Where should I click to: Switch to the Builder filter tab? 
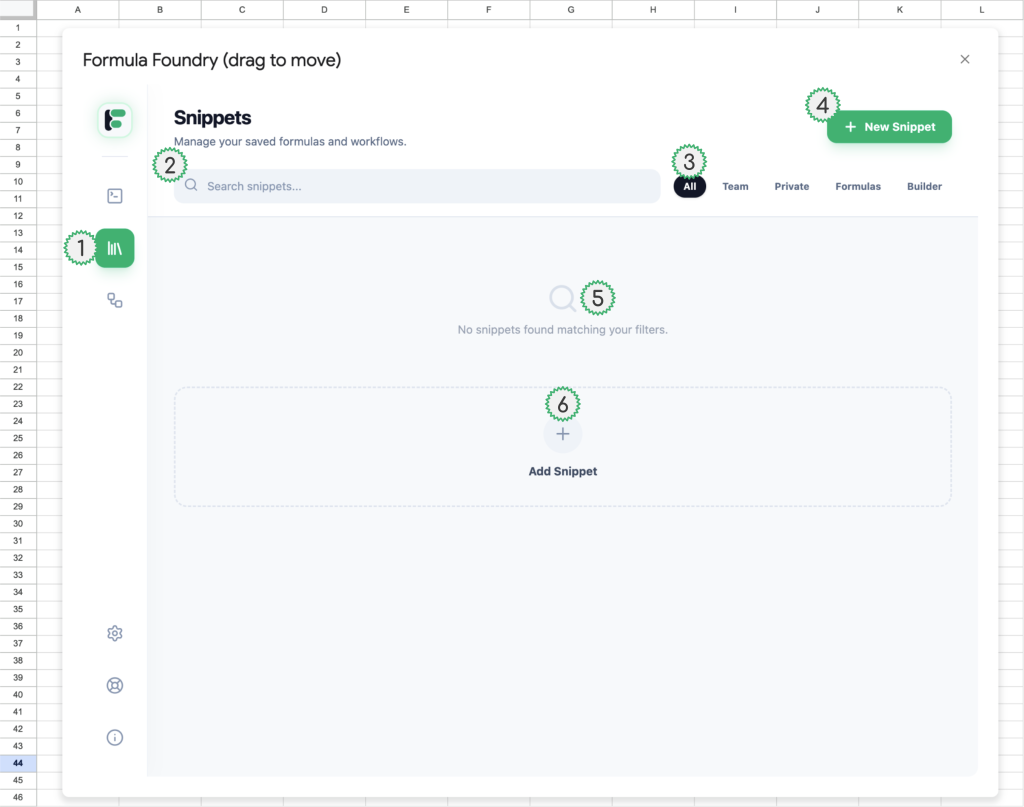pyautogui.click(x=924, y=186)
